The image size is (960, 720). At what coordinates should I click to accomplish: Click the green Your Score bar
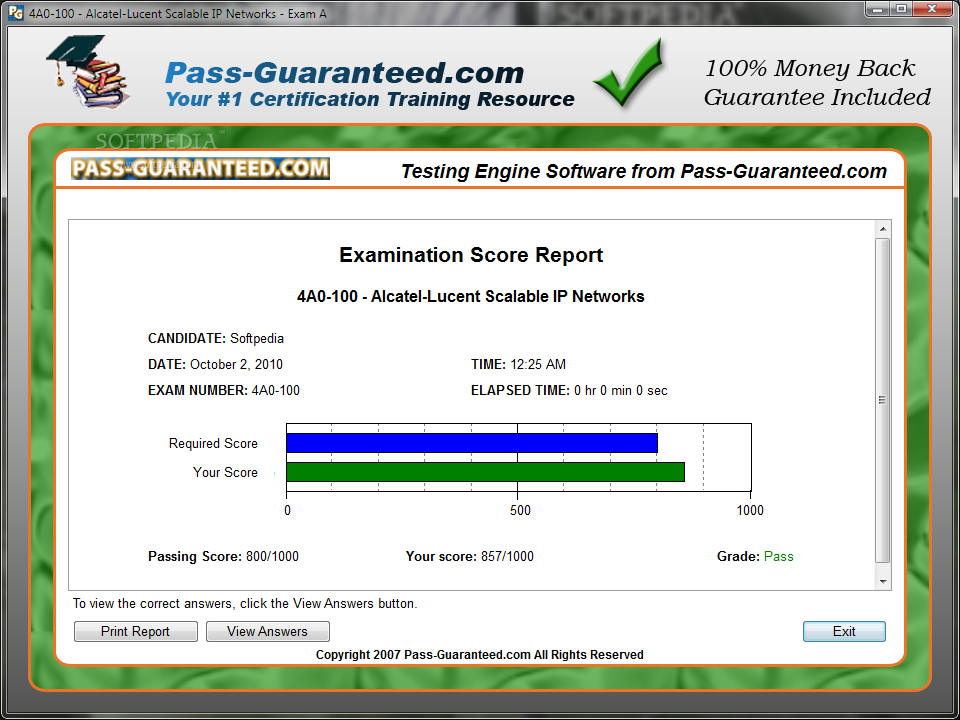[486, 472]
